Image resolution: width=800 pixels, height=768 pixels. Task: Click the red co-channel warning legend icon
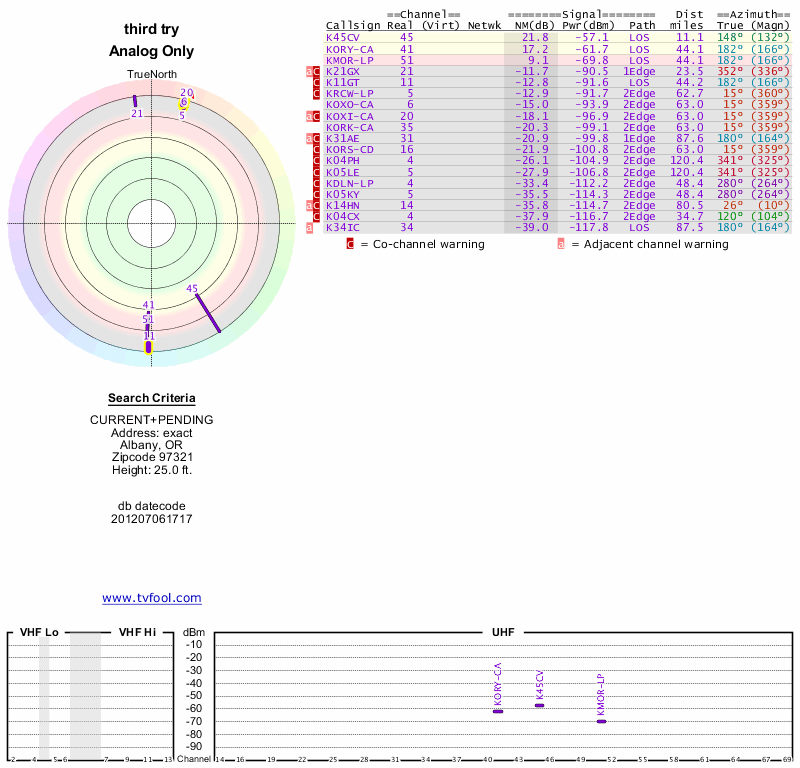point(351,244)
